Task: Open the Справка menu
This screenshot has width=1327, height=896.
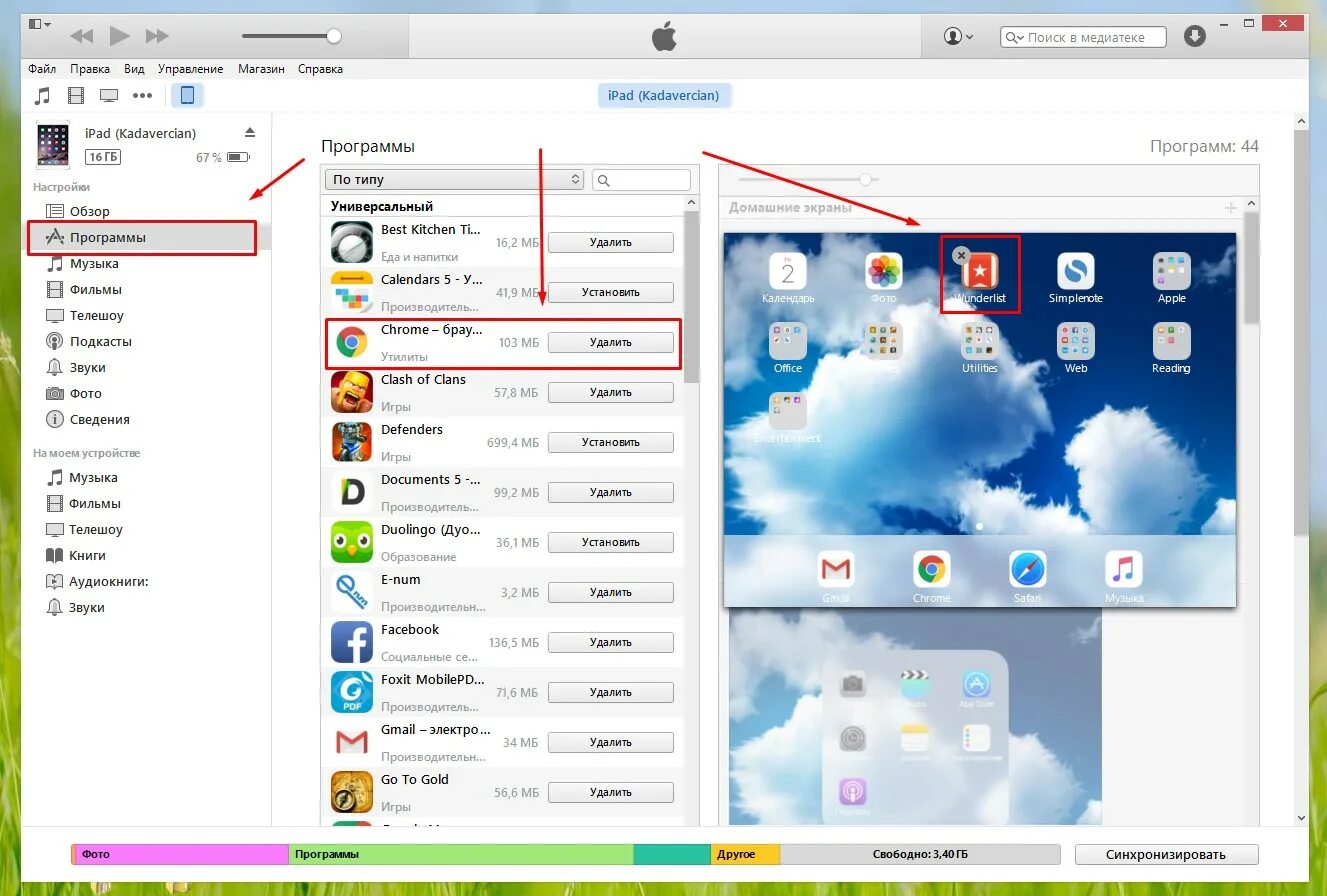Action: [320, 69]
